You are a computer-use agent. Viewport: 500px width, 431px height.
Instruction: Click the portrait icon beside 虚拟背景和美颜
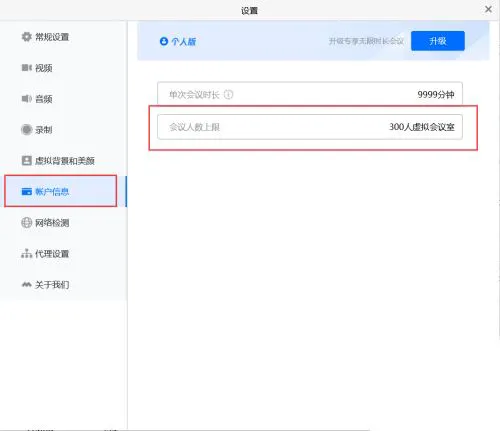tap(27, 161)
